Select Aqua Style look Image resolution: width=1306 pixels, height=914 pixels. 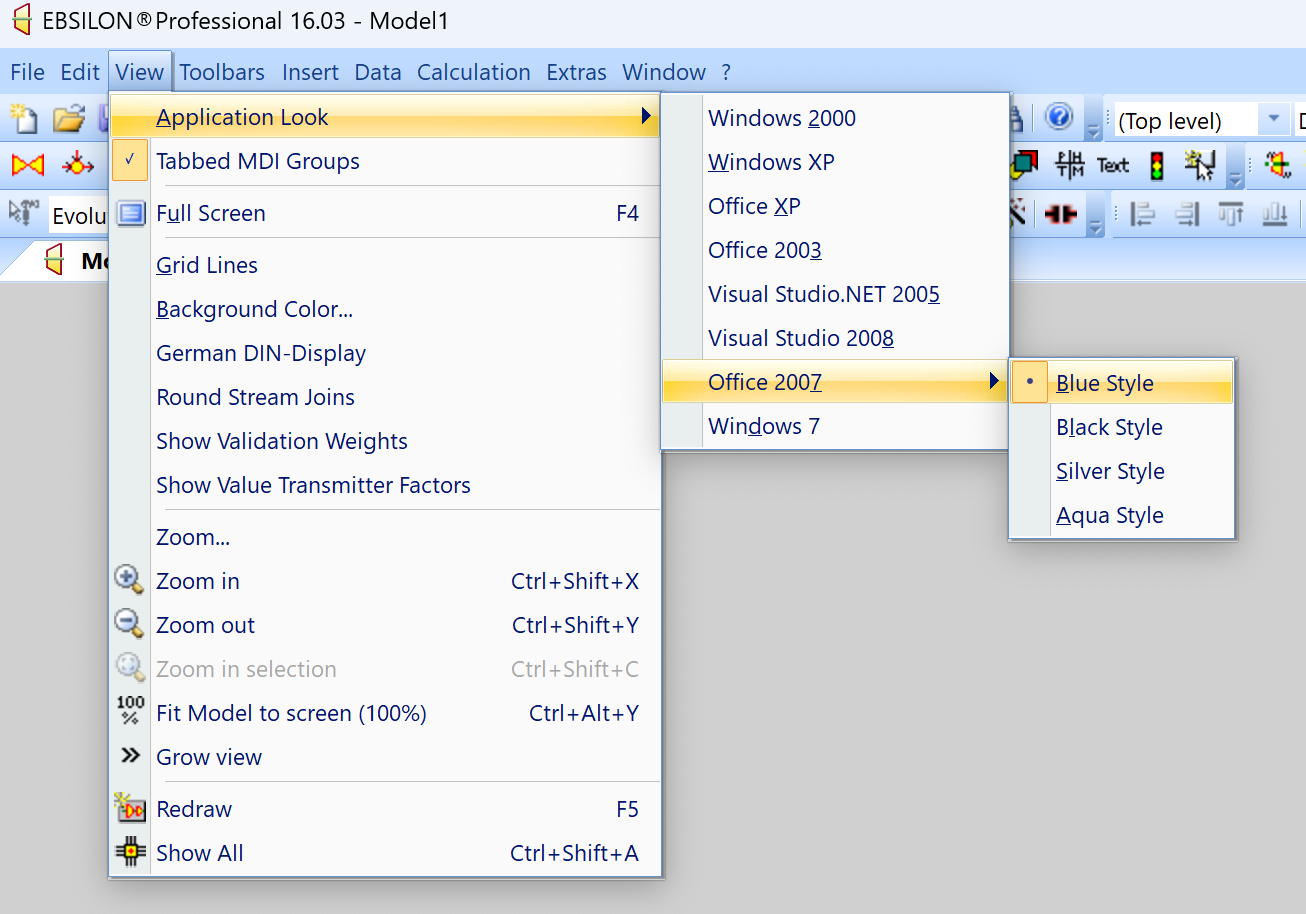tap(1122, 515)
